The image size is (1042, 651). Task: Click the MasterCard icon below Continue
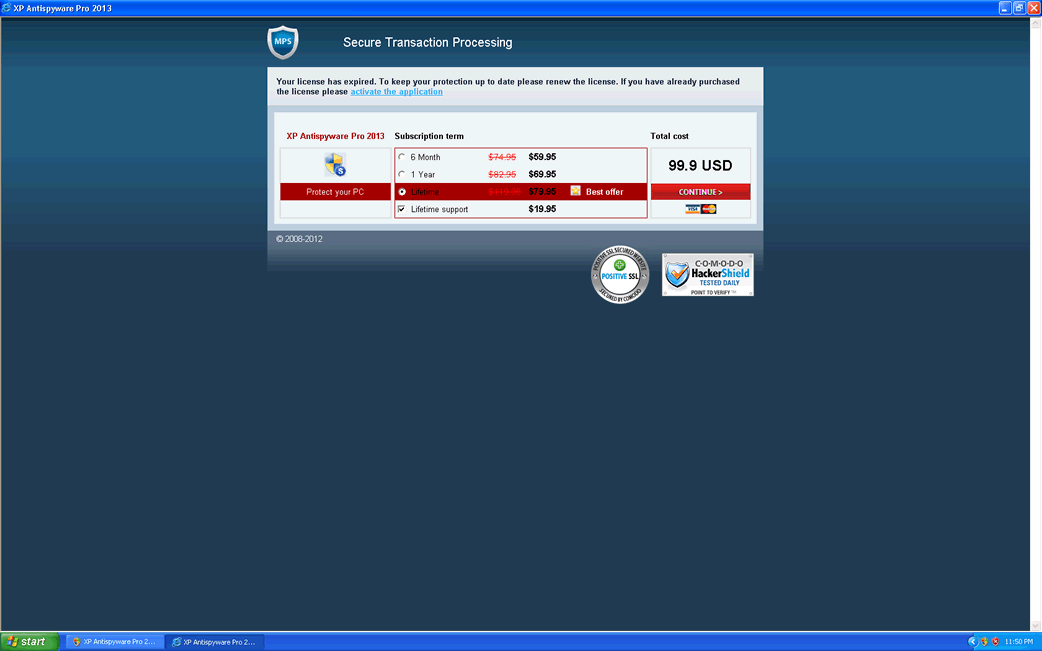707,208
